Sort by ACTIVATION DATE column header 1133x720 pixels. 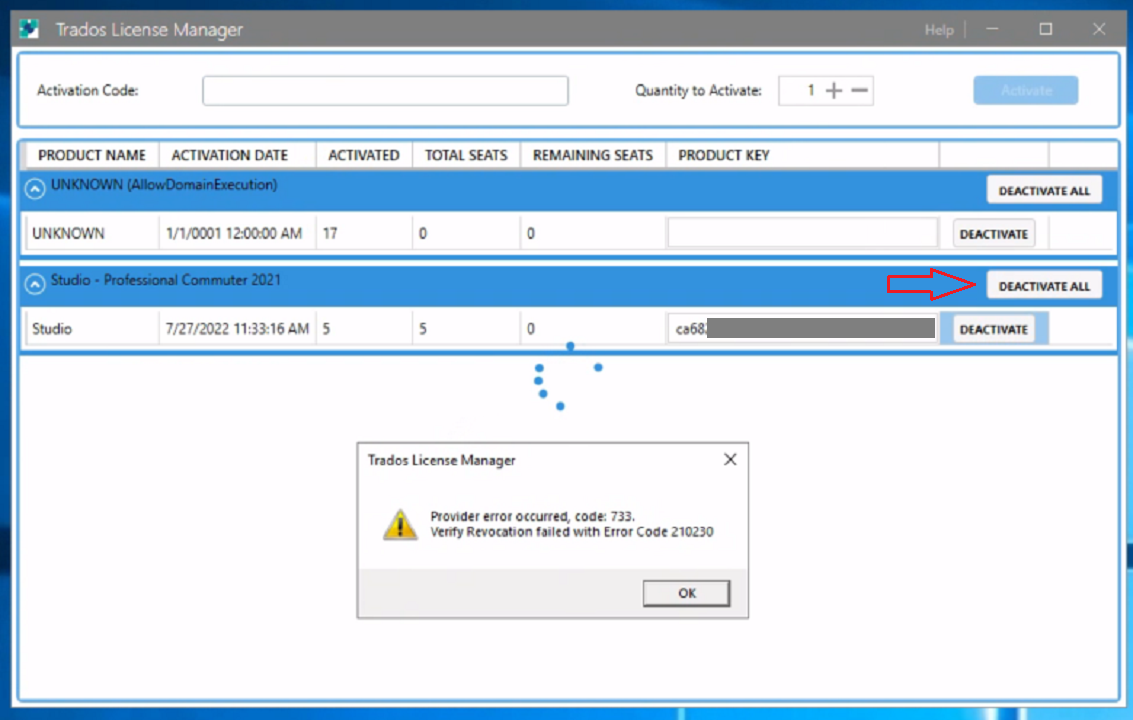click(230, 155)
